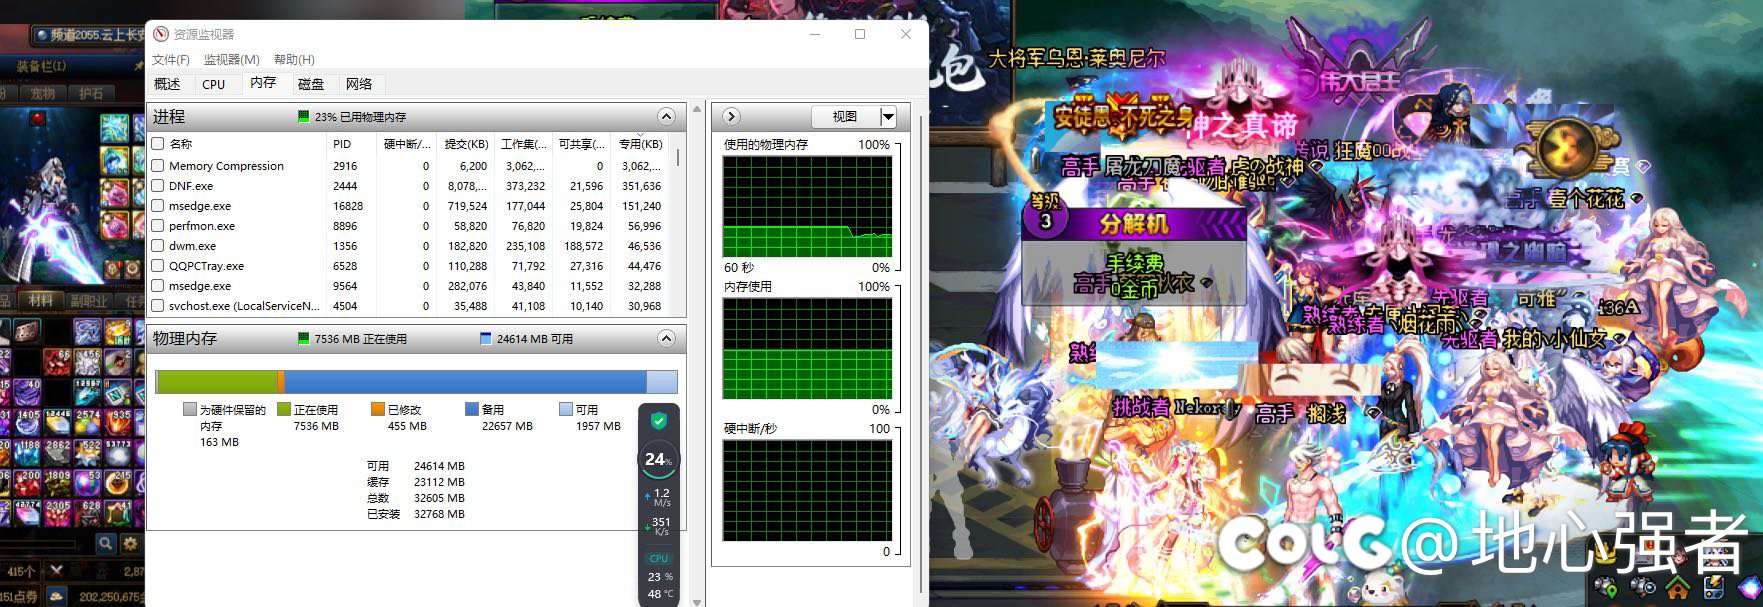Screen dimensions: 1763x607
Task: Click the inventory item labeled 2574
Action: pos(87,420)
